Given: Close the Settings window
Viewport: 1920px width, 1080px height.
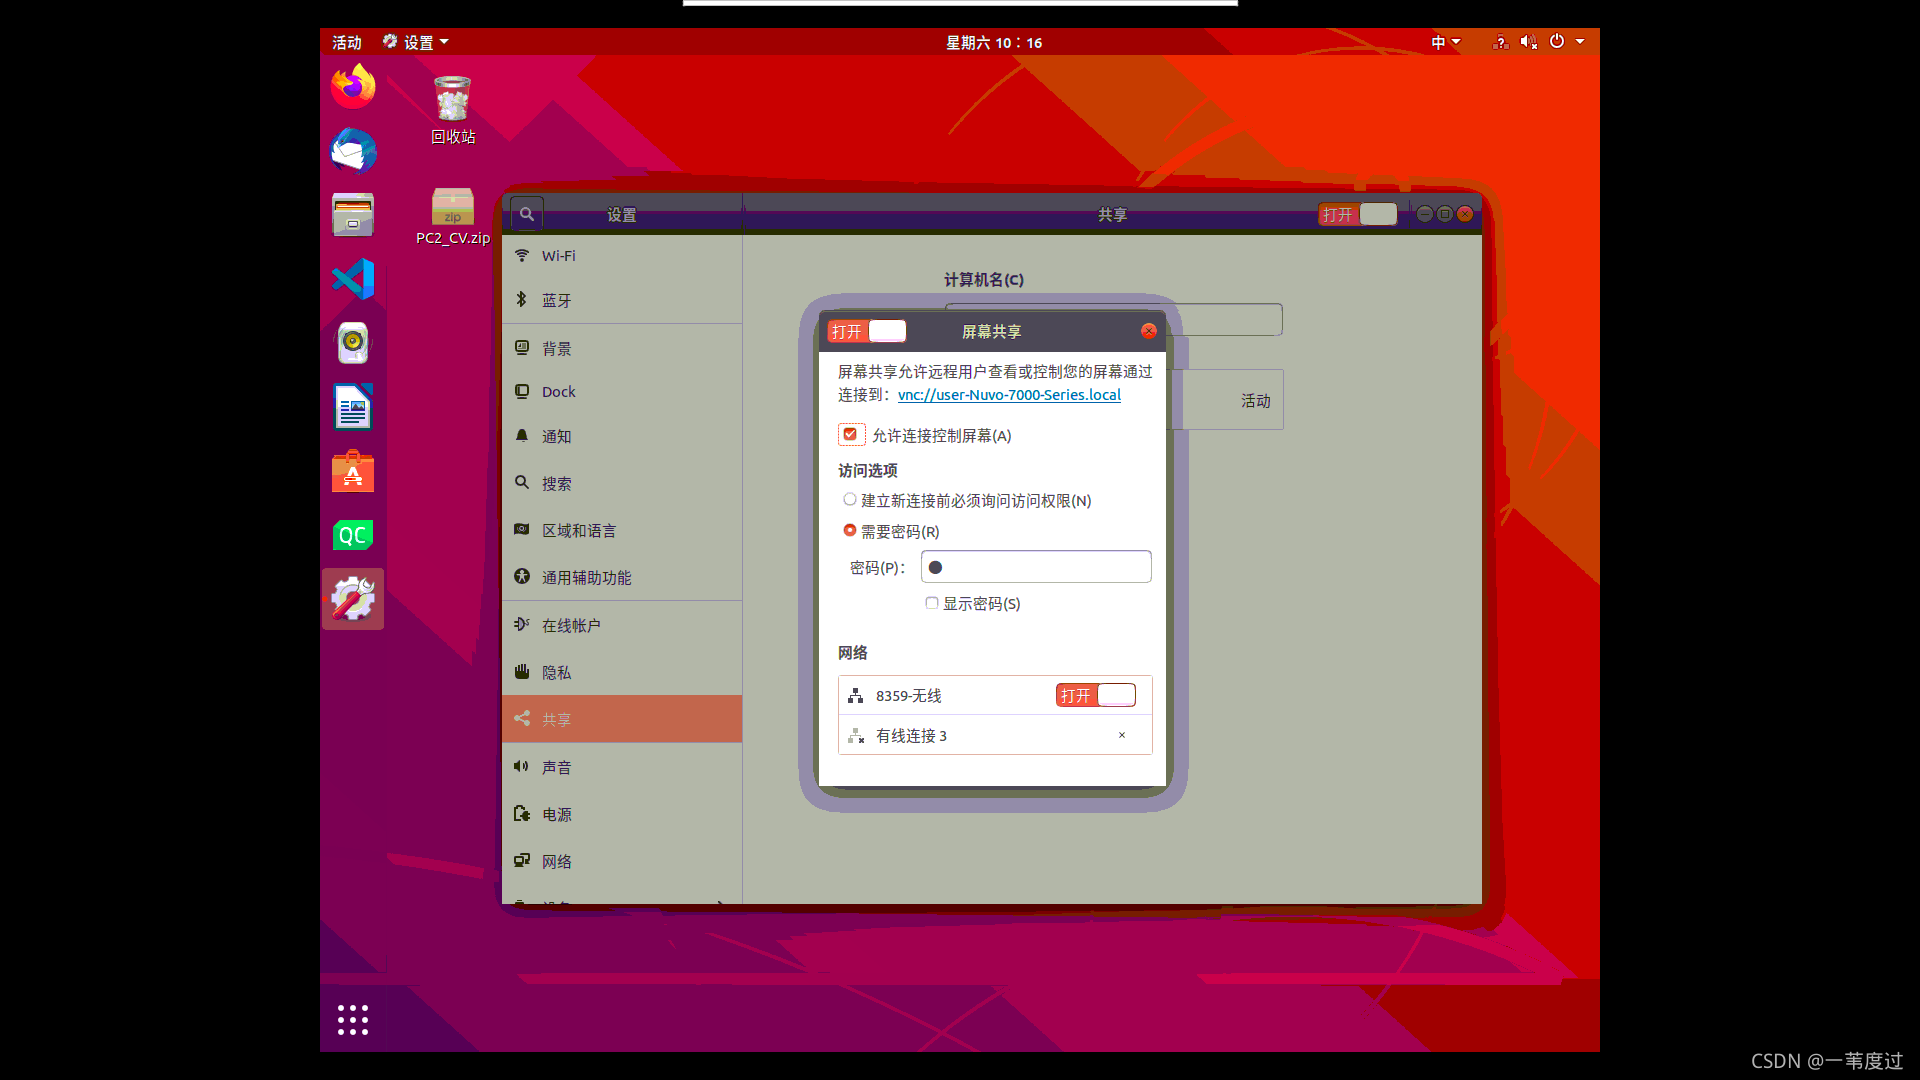Looking at the screenshot, I should 1465,214.
